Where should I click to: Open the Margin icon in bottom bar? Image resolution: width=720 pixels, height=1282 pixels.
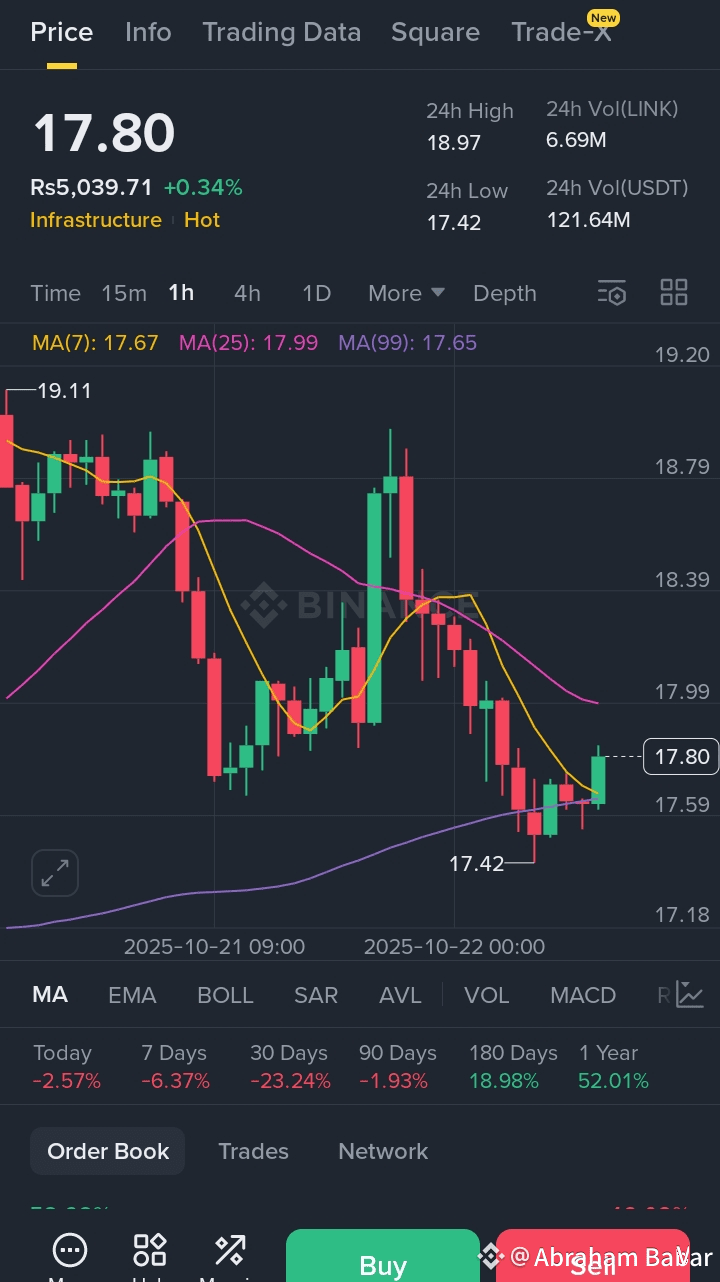[x=230, y=1250]
